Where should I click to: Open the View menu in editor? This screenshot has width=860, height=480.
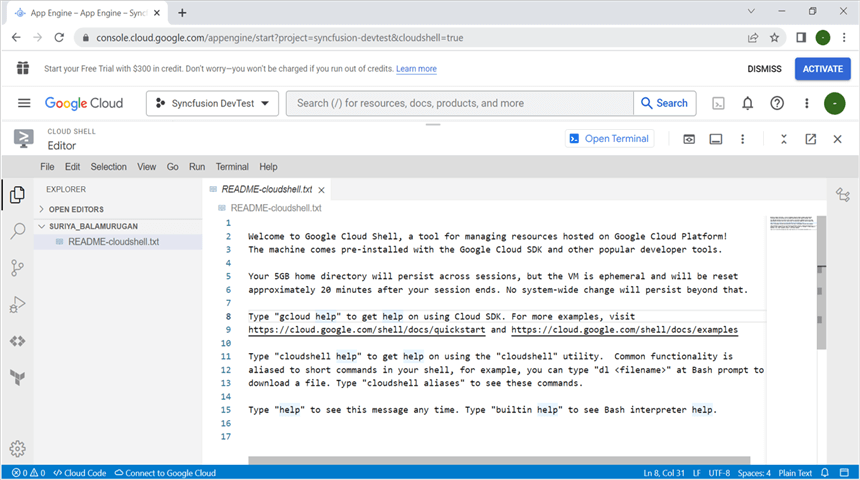146,167
